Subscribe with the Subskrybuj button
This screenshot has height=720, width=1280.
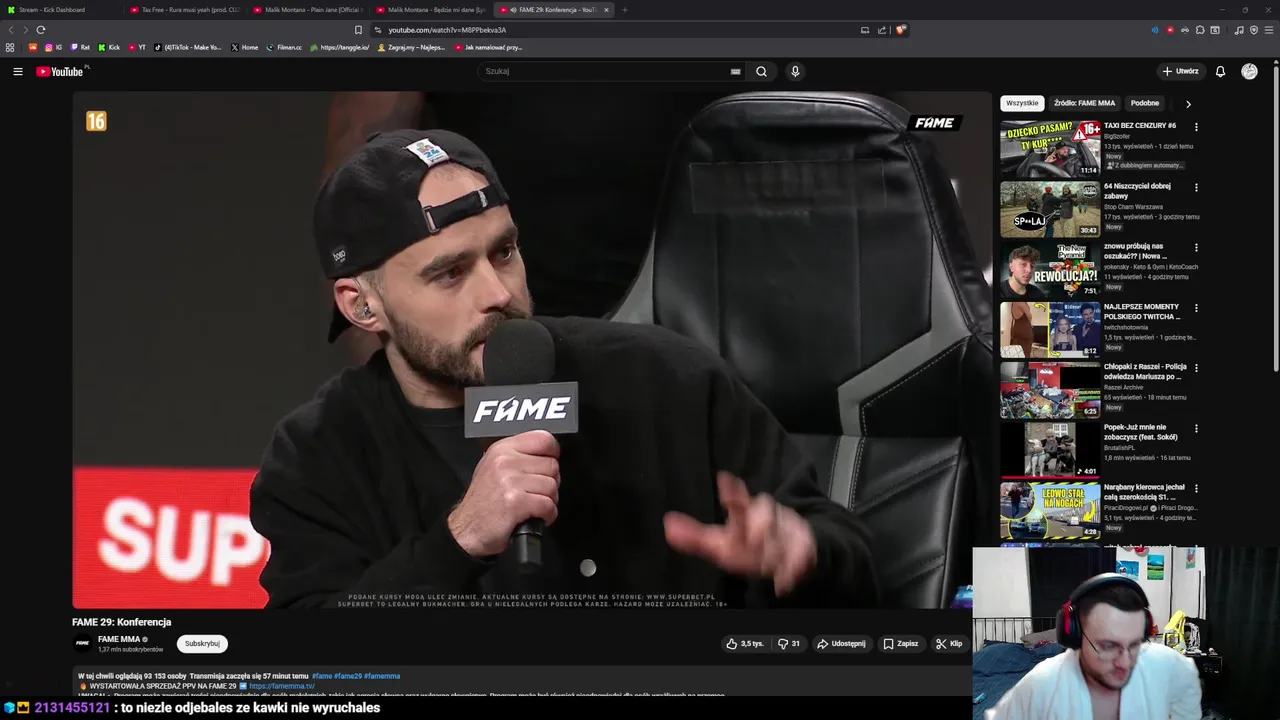click(202, 644)
